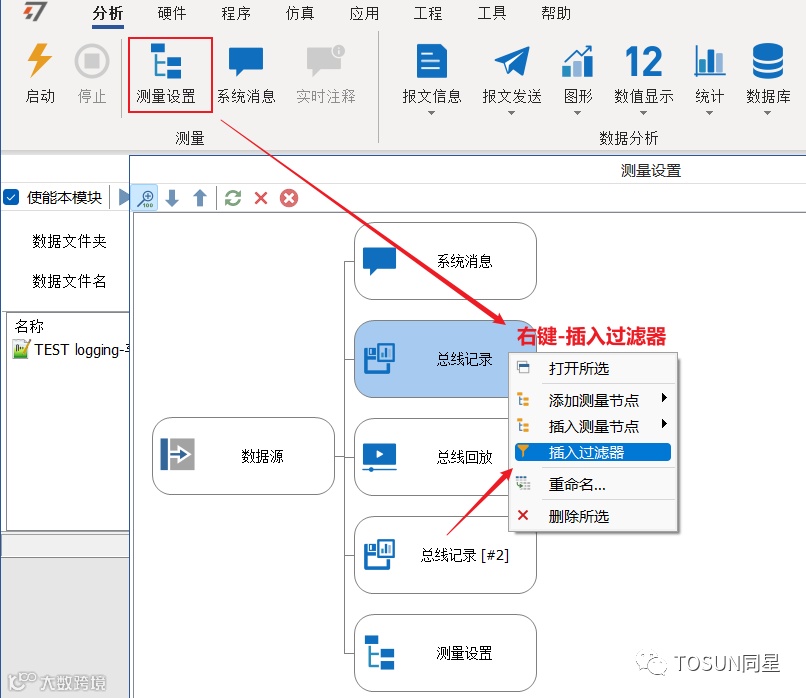Open the 图形 chart icon
Screen dimensions: 806x698
pyautogui.click(x=578, y=61)
